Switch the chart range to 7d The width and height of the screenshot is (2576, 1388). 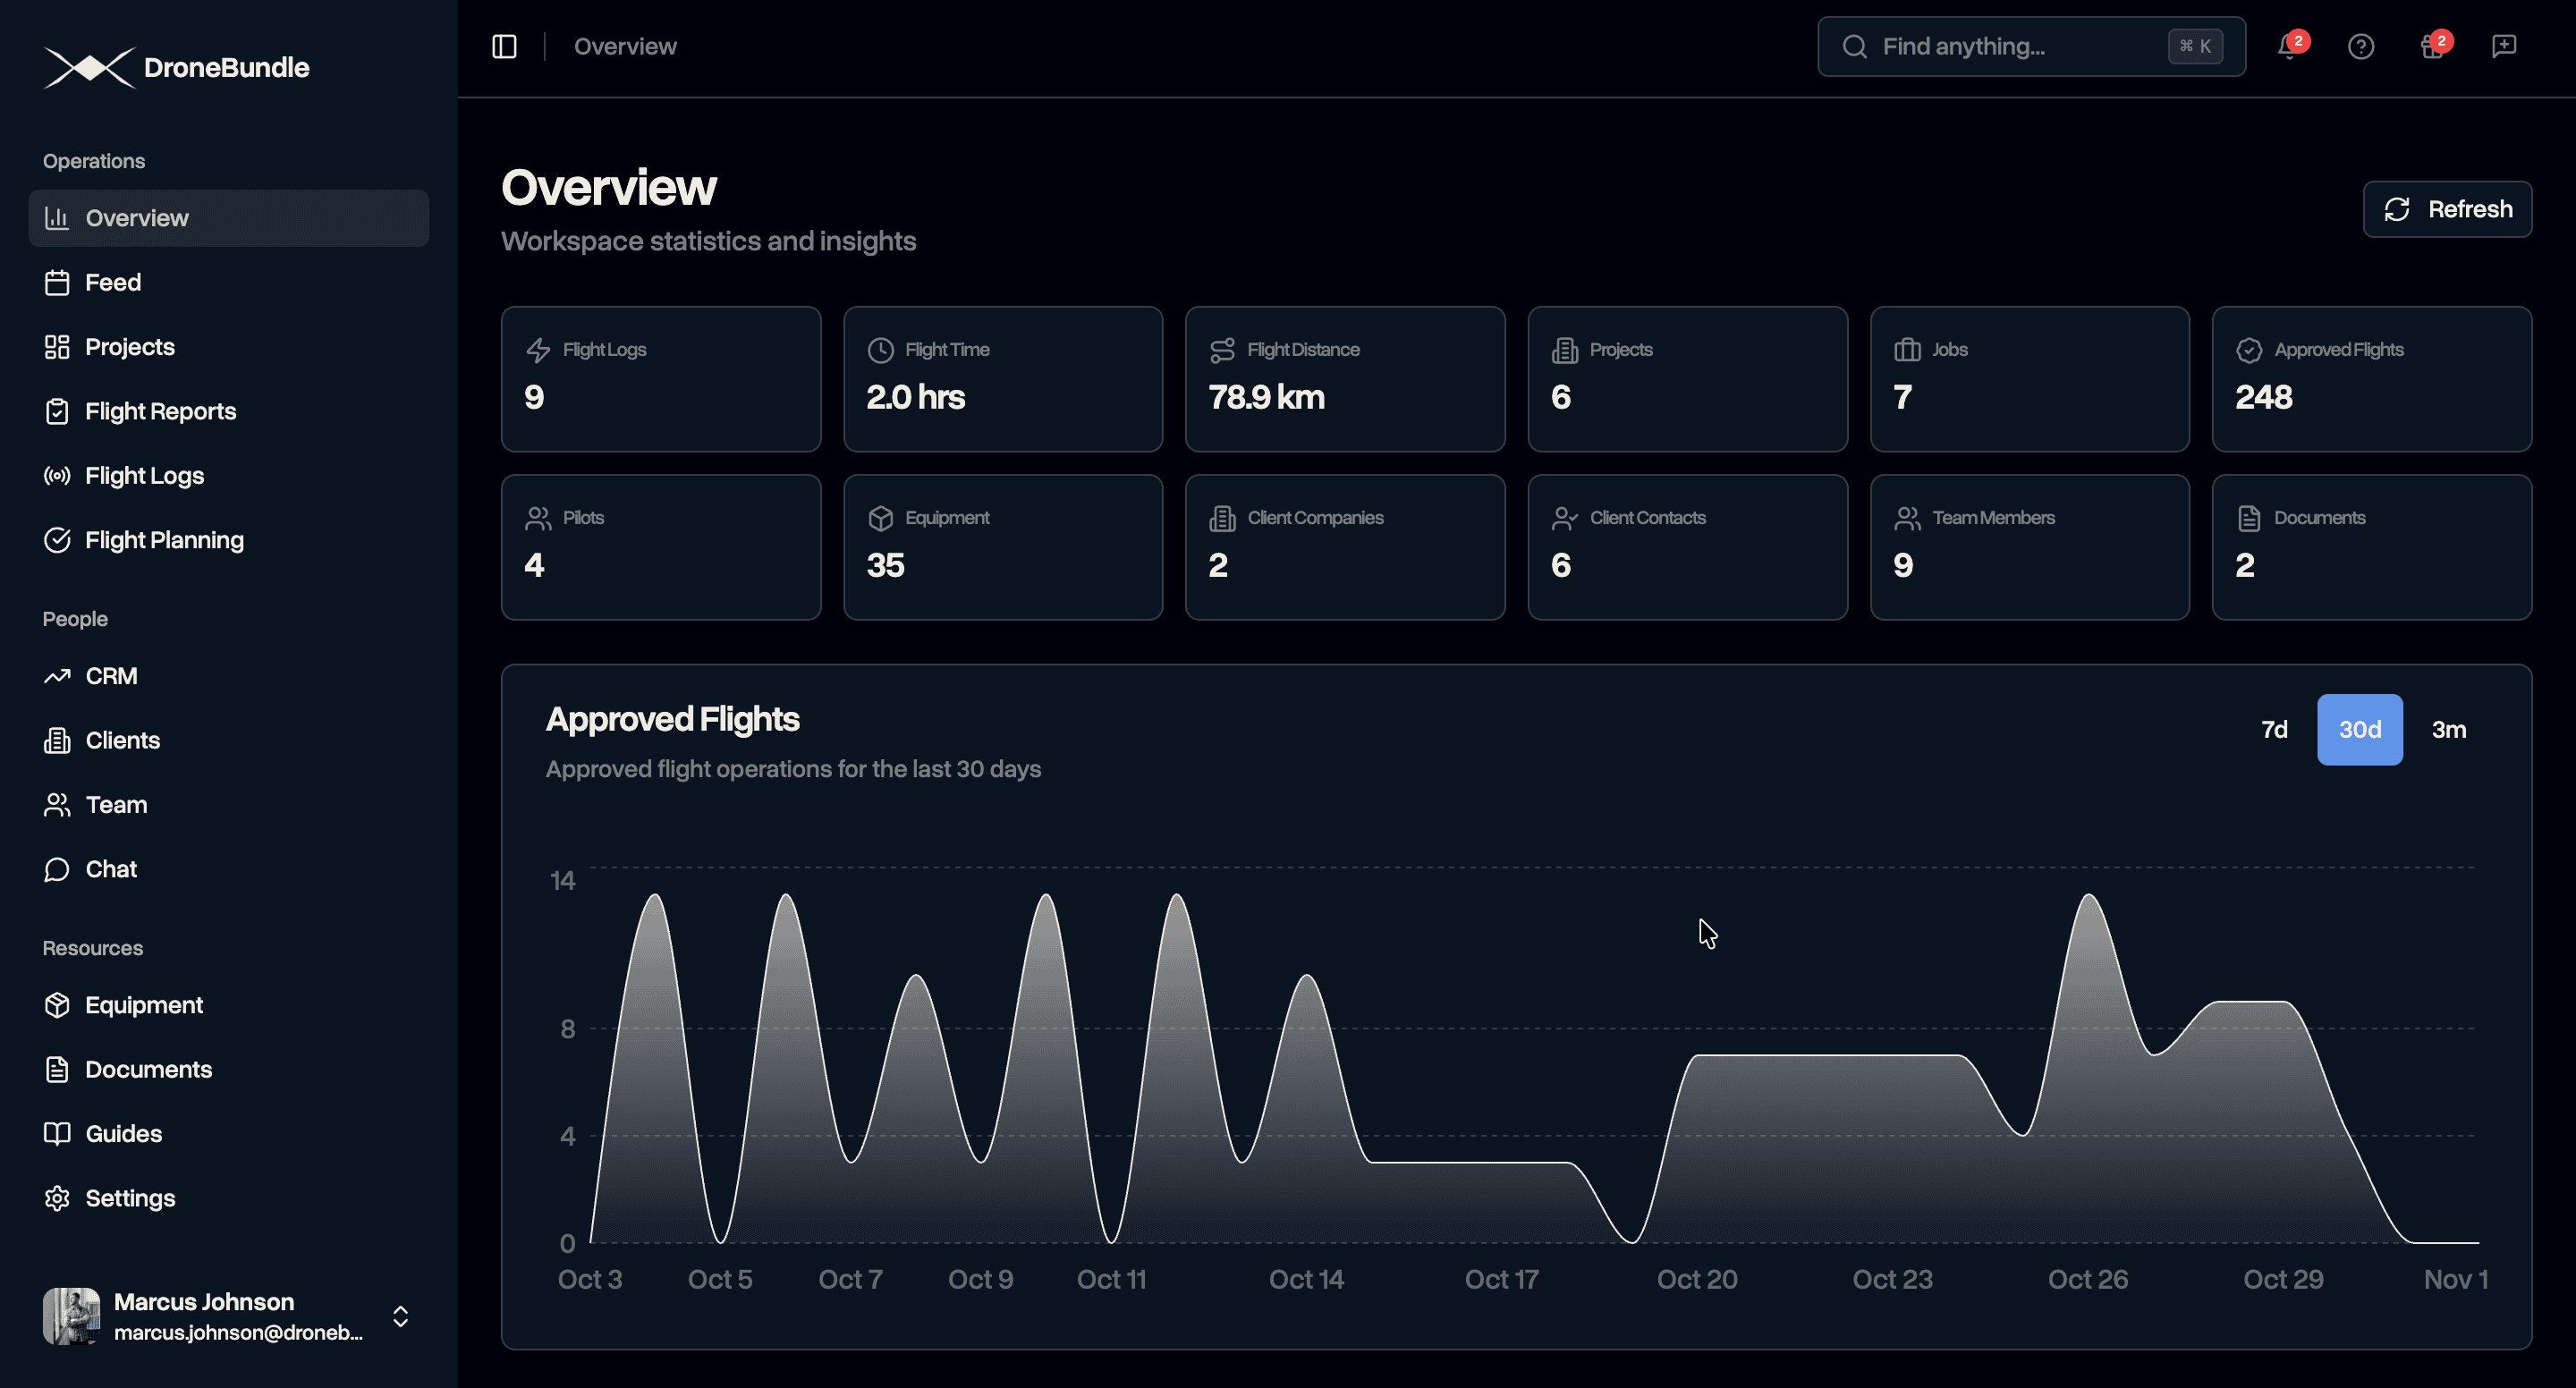tap(2274, 729)
